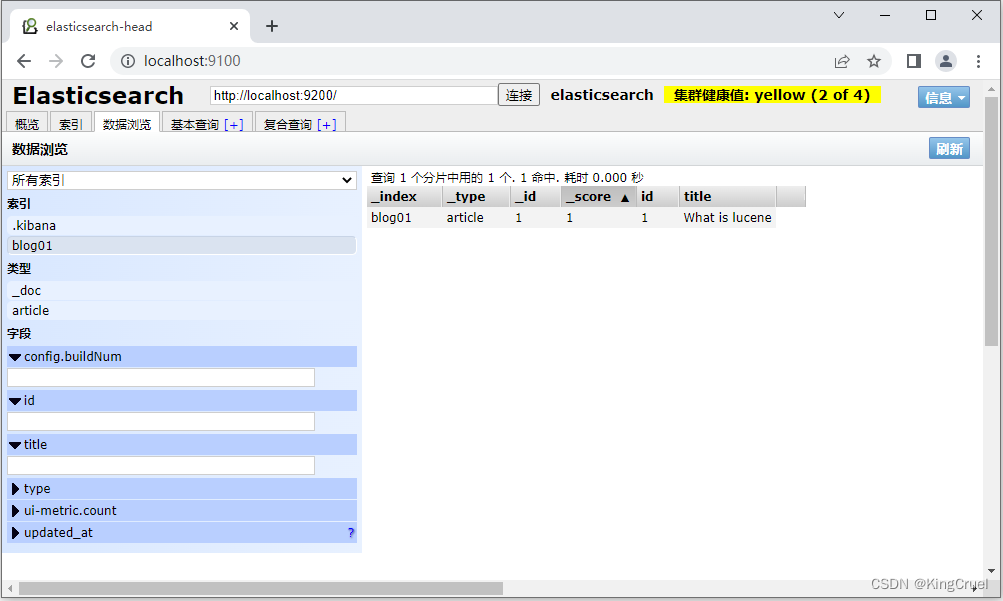Click the 'What is lucene' title cell
Image resolution: width=1003 pixels, height=601 pixels.
(727, 217)
